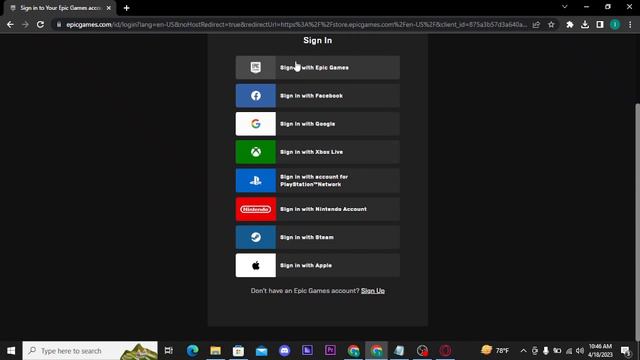Reload the current page
Viewport: 640px width, 360px height.
coord(40,24)
